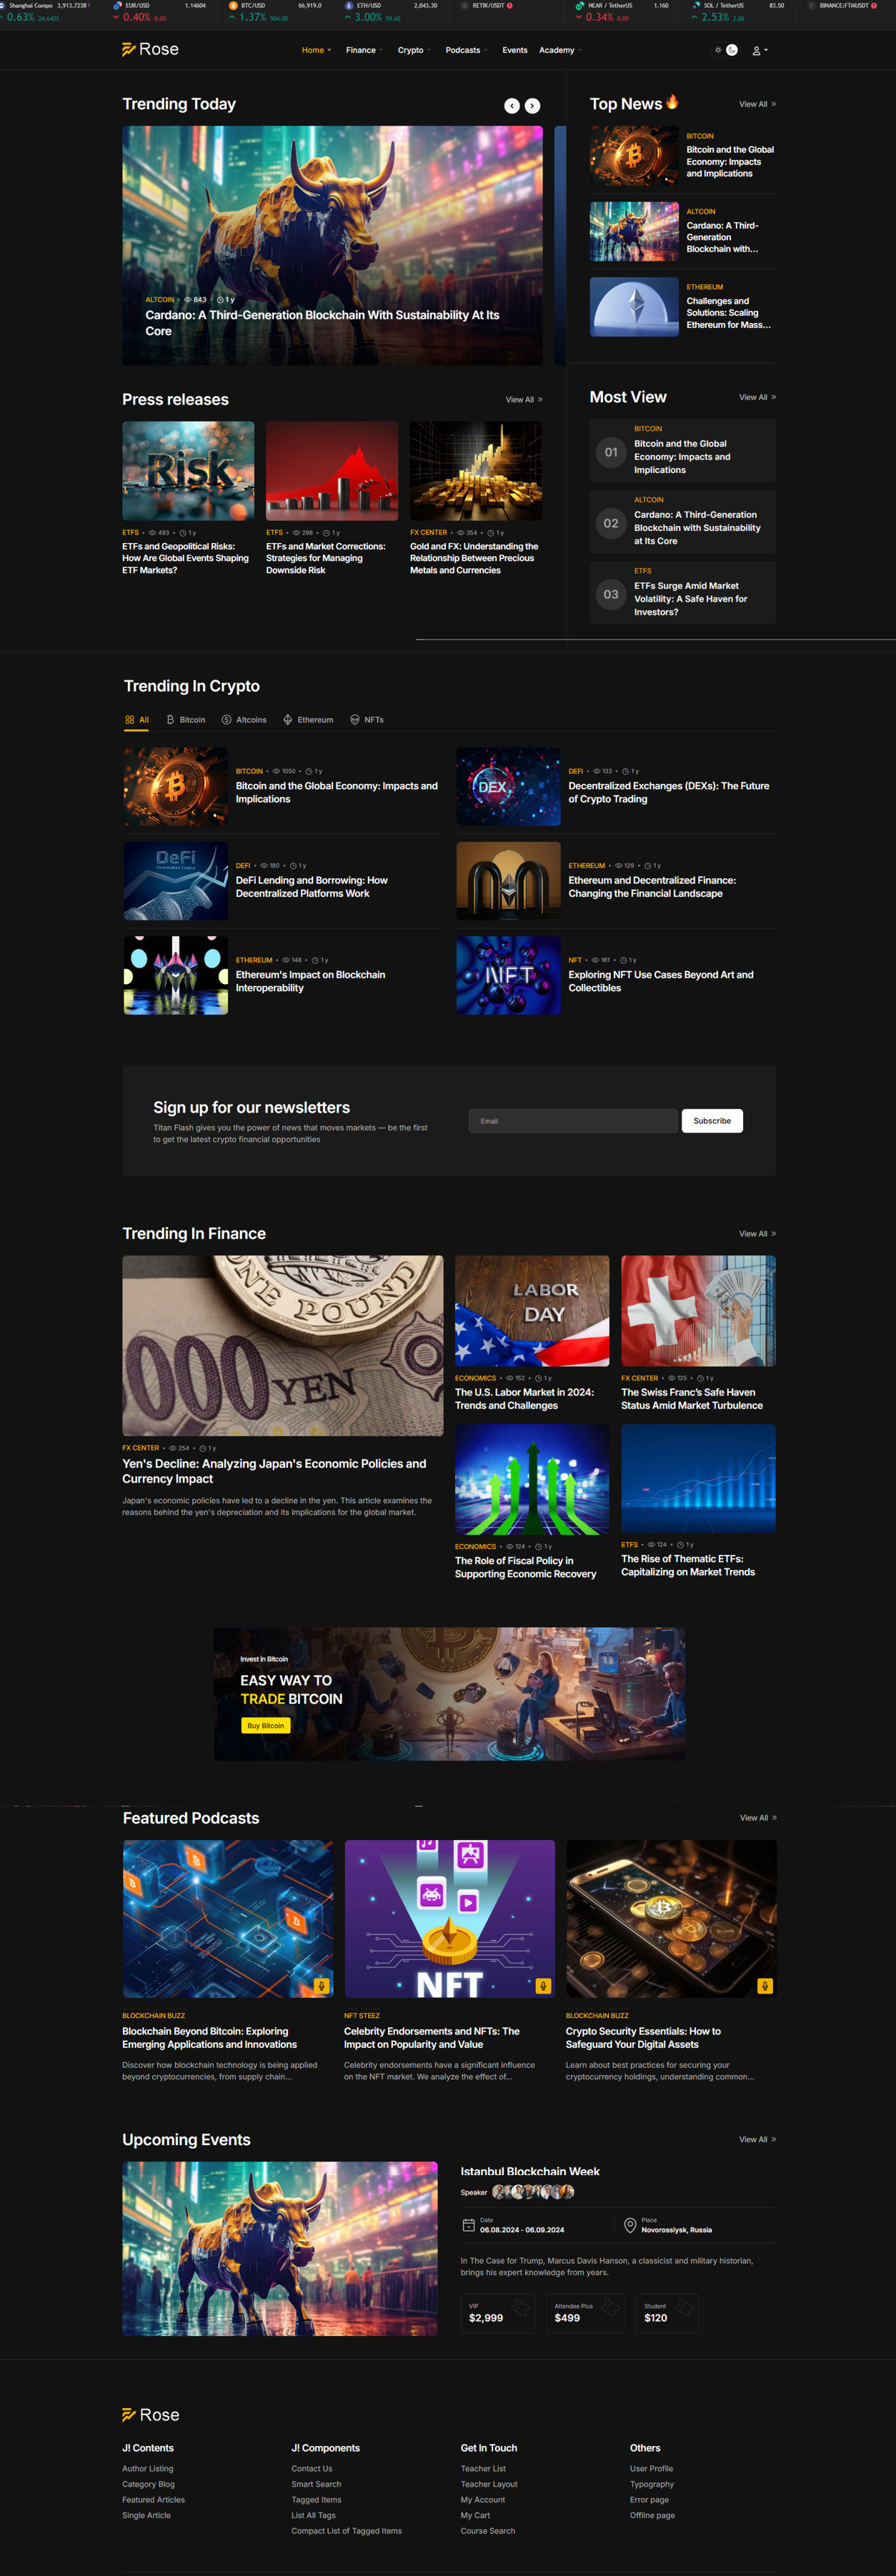Go to previous Trending Today slide
Image resolution: width=896 pixels, height=2576 pixels.
pos(511,106)
